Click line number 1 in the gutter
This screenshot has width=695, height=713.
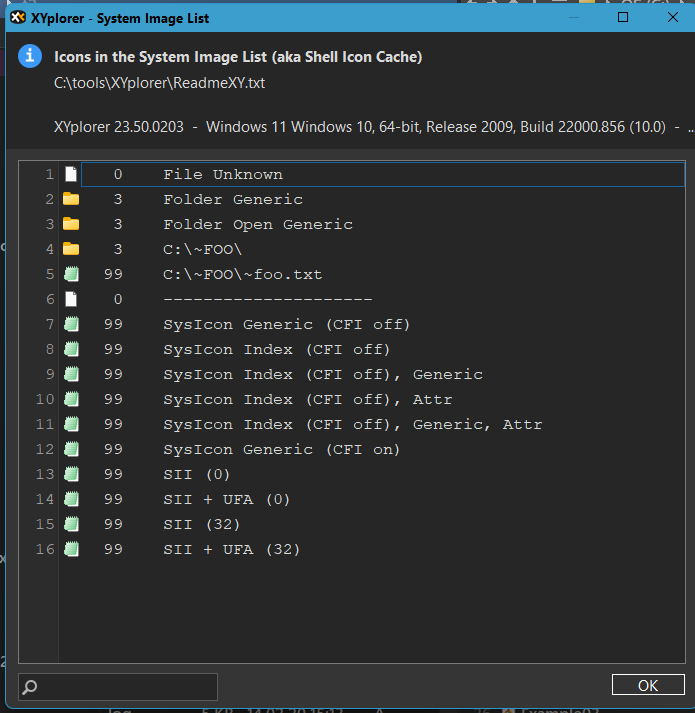(50, 174)
